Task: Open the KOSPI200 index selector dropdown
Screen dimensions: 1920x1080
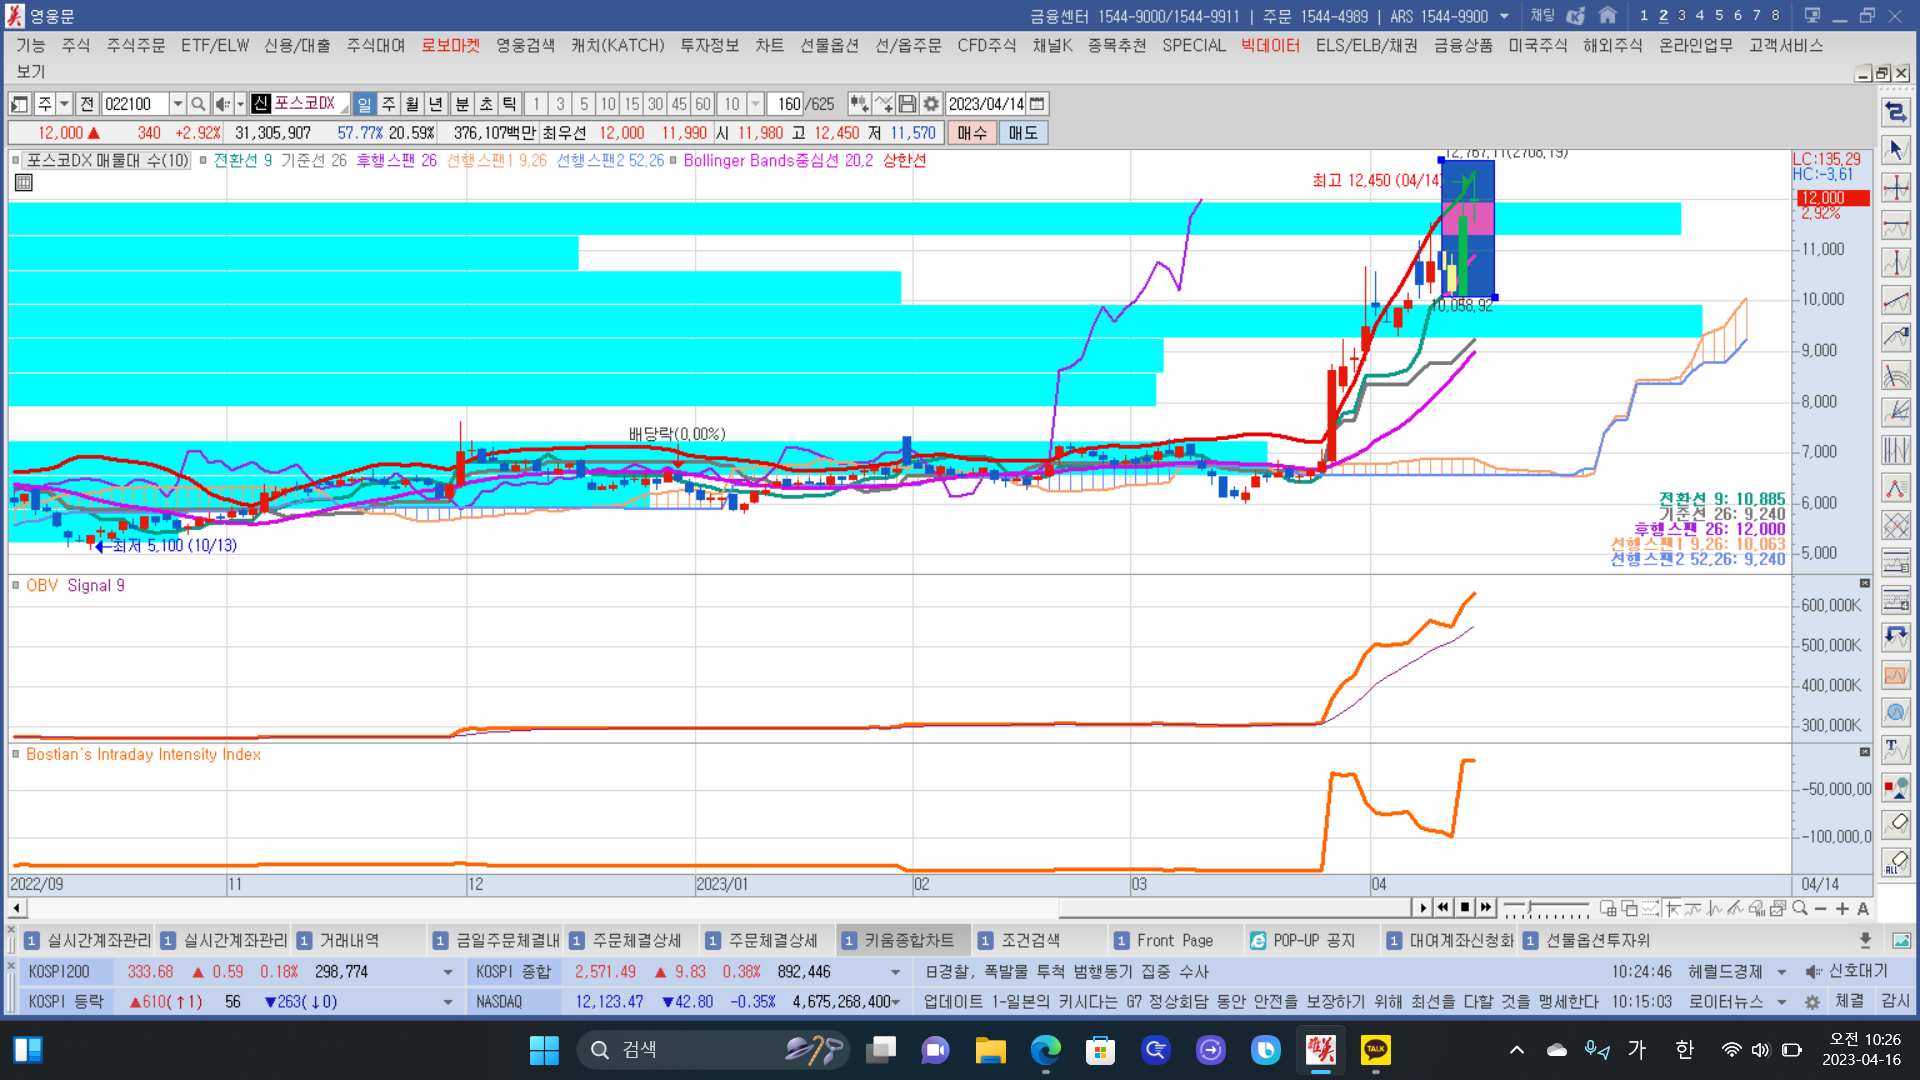Action: click(447, 972)
